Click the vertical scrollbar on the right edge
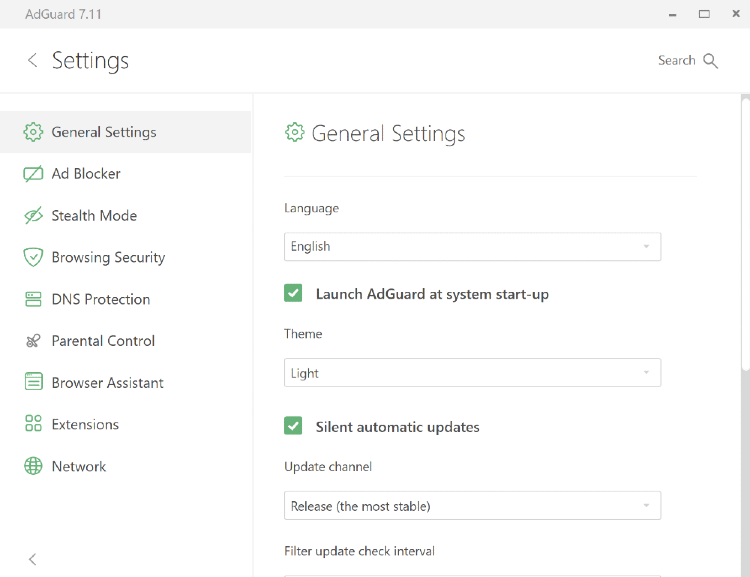 pos(745,234)
